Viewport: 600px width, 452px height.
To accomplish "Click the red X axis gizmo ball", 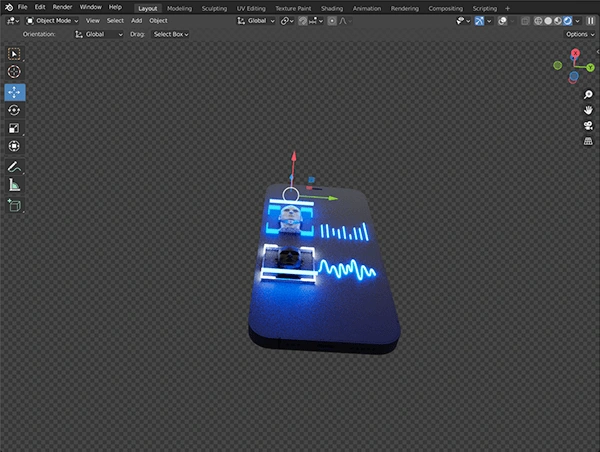I will pyautogui.click(x=575, y=53).
